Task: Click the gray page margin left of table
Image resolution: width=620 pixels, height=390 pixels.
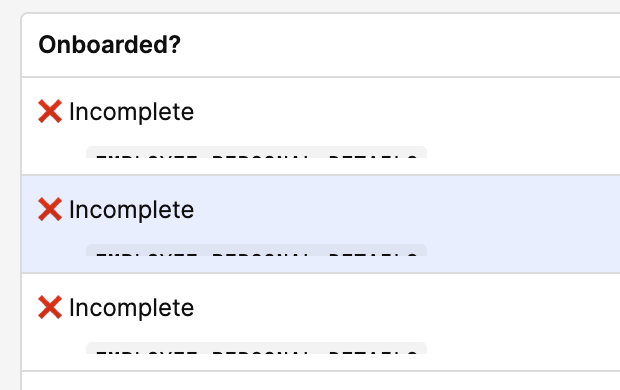Action: tap(10, 198)
